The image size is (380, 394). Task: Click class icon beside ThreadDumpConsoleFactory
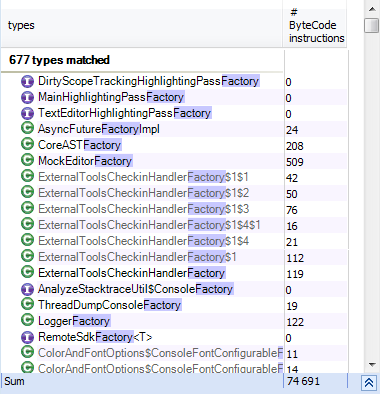(27, 304)
